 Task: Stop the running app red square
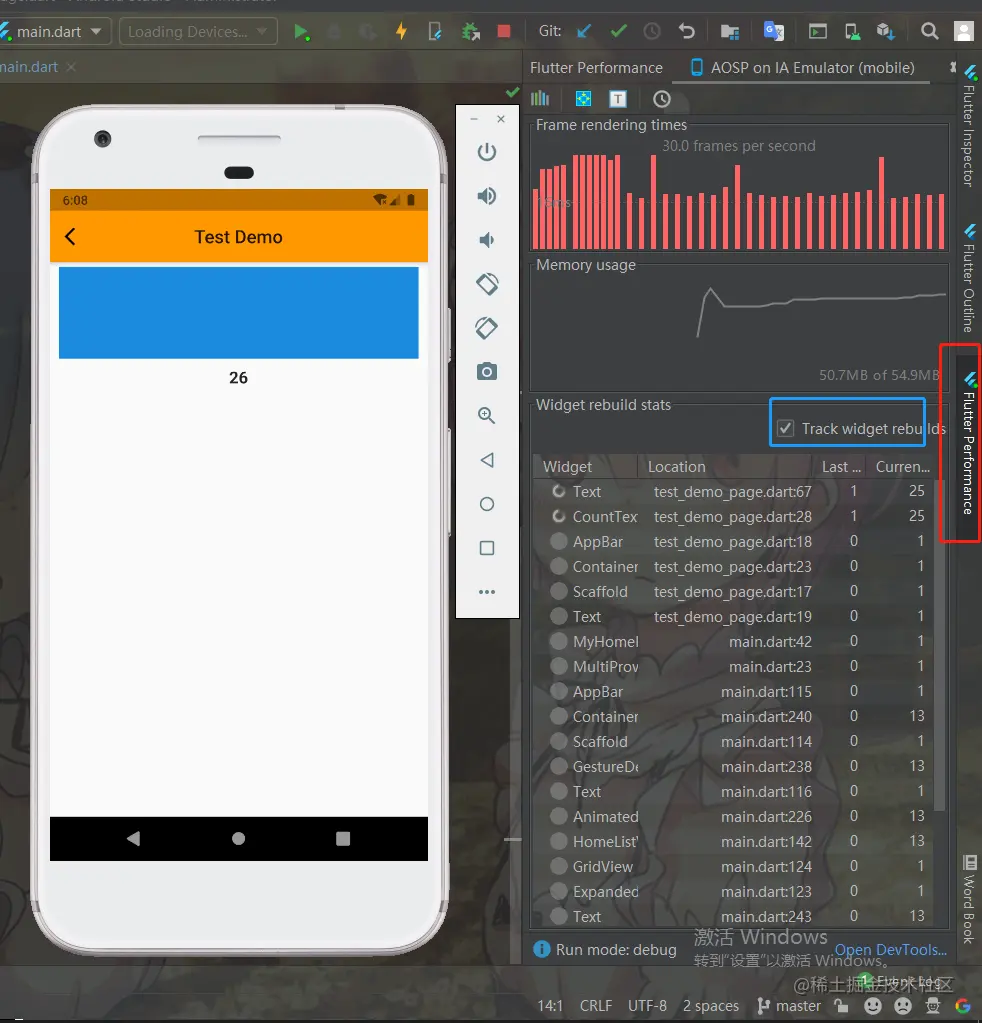coord(504,31)
